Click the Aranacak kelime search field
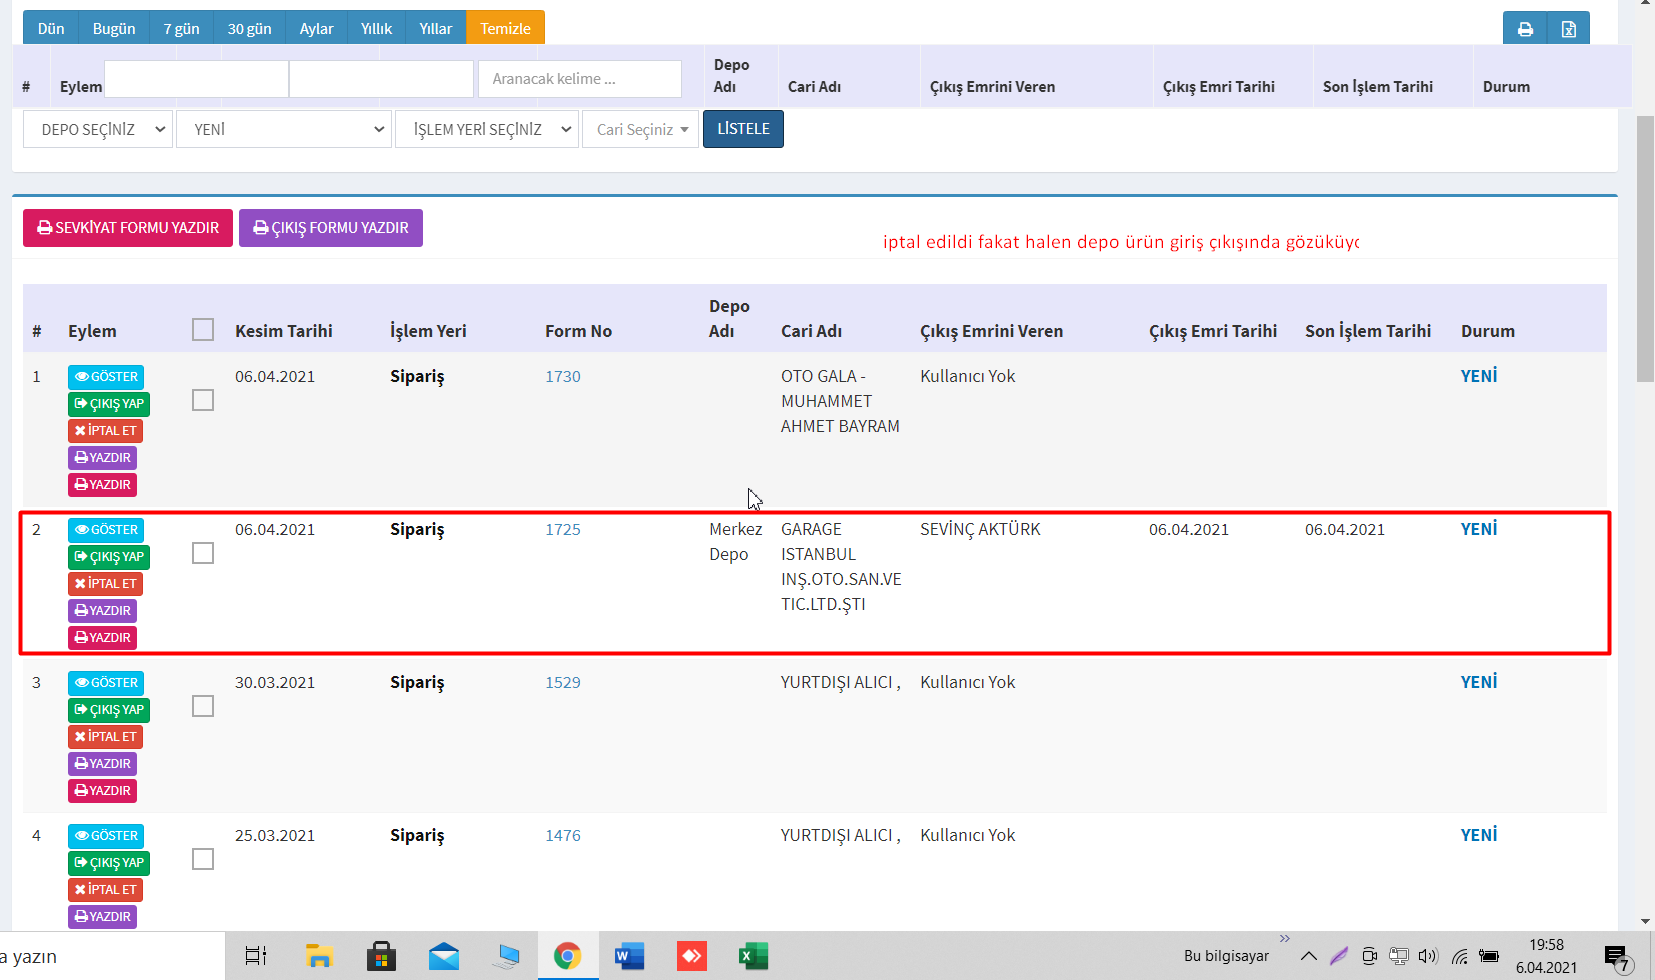Image resolution: width=1655 pixels, height=980 pixels. click(579, 79)
